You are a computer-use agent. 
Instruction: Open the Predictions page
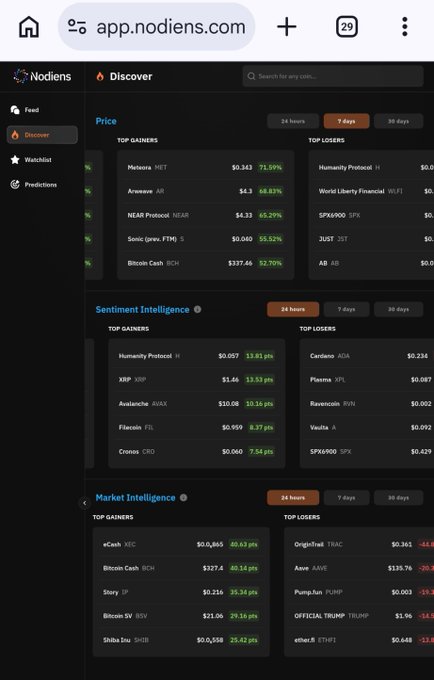[x=42, y=184]
